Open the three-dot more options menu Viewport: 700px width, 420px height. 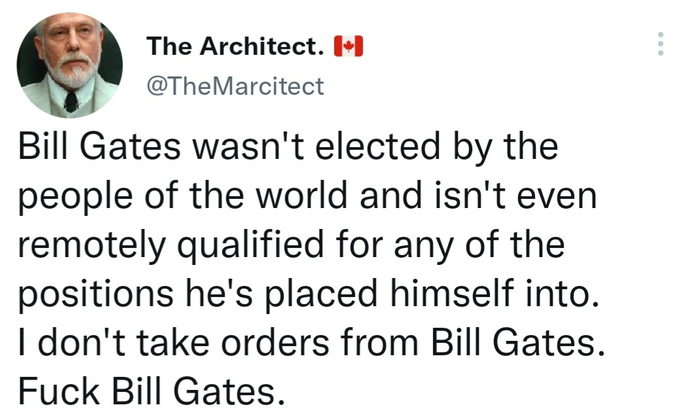point(659,44)
